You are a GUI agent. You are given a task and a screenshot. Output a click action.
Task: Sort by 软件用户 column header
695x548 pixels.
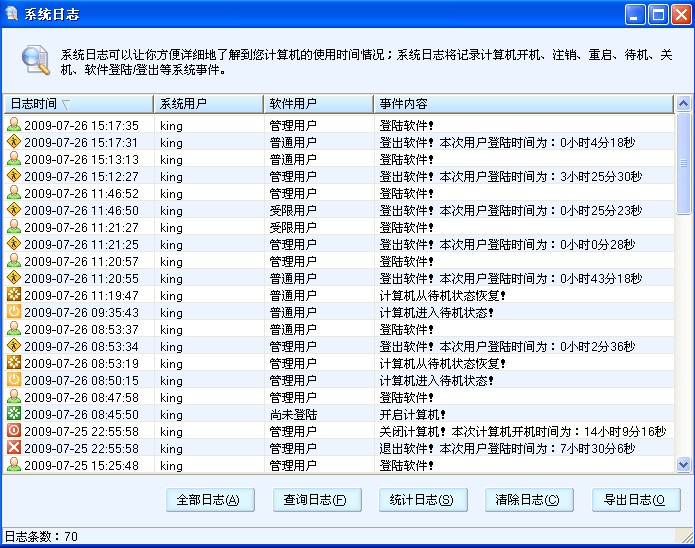click(318, 104)
